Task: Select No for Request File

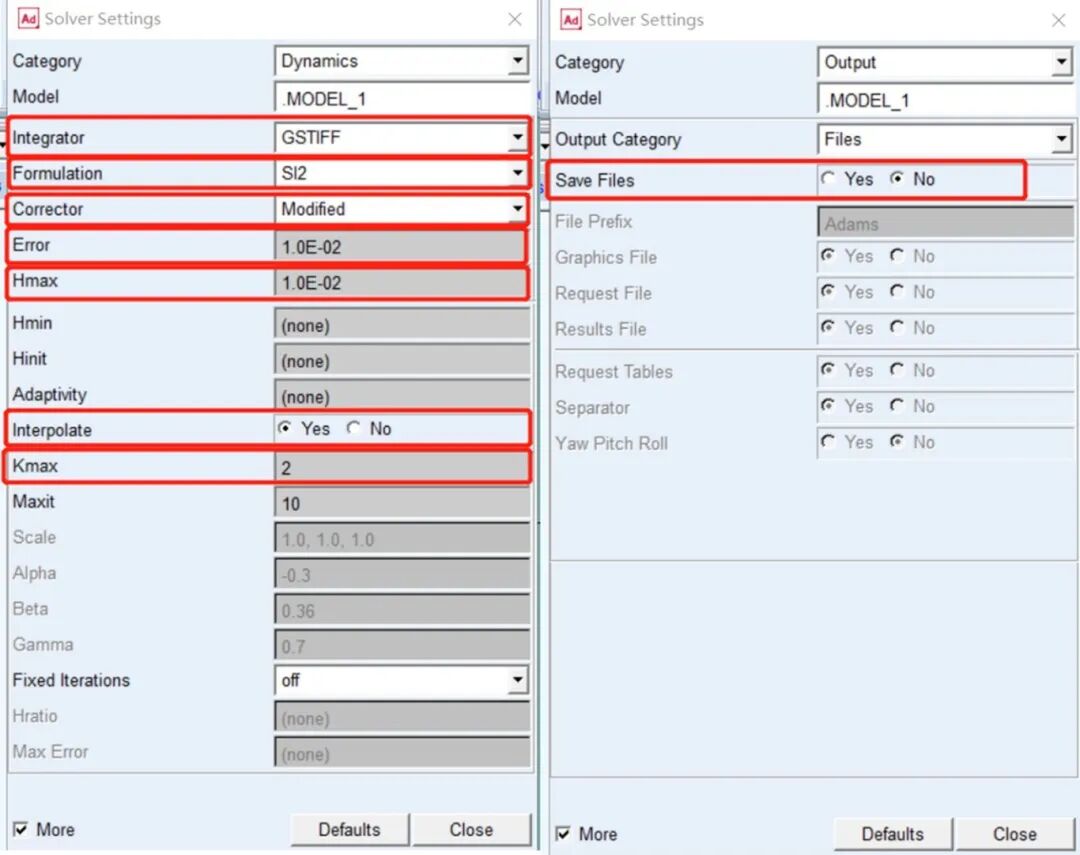Action: (x=897, y=292)
